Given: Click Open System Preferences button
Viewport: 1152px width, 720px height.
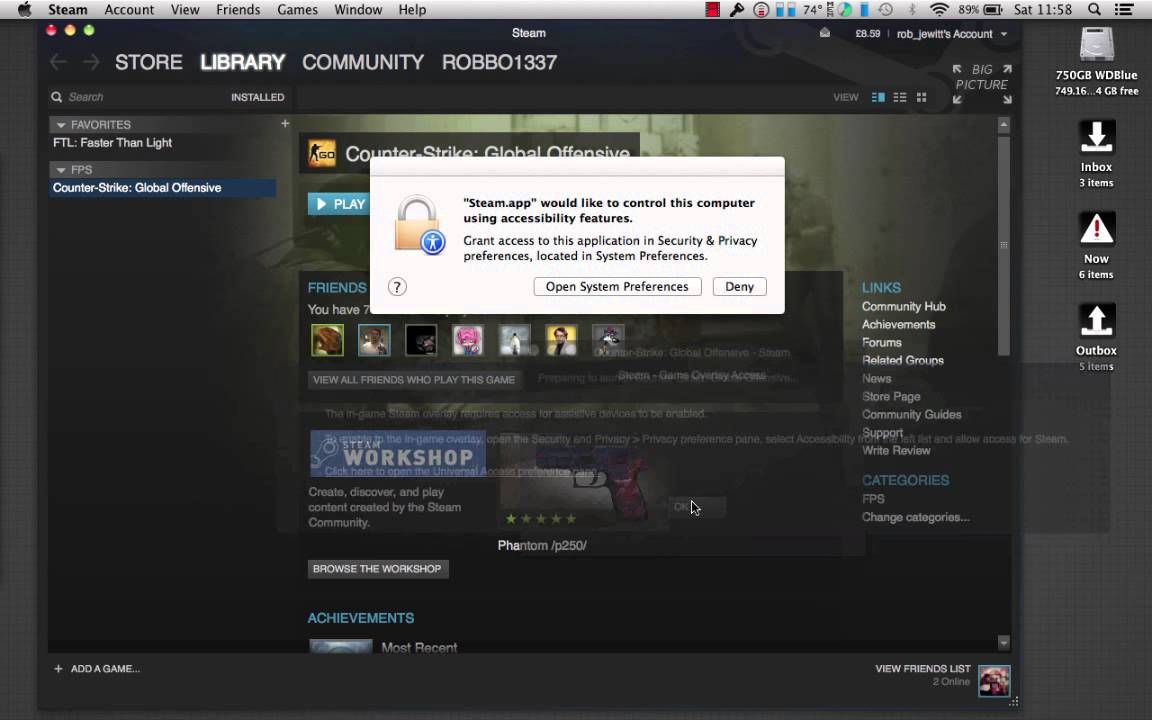Looking at the screenshot, I should pyautogui.click(x=617, y=287).
